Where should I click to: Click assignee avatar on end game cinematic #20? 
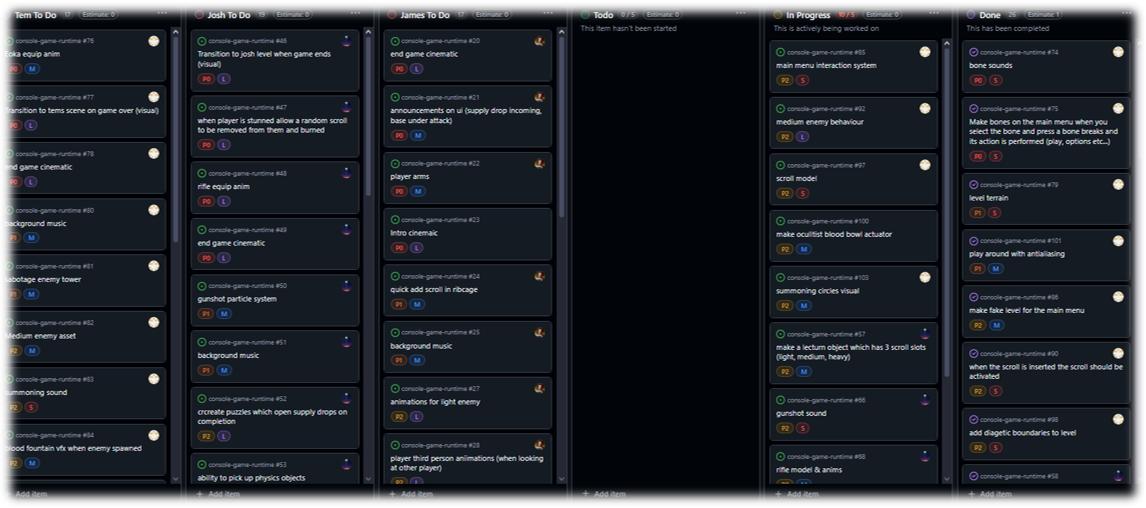539,41
